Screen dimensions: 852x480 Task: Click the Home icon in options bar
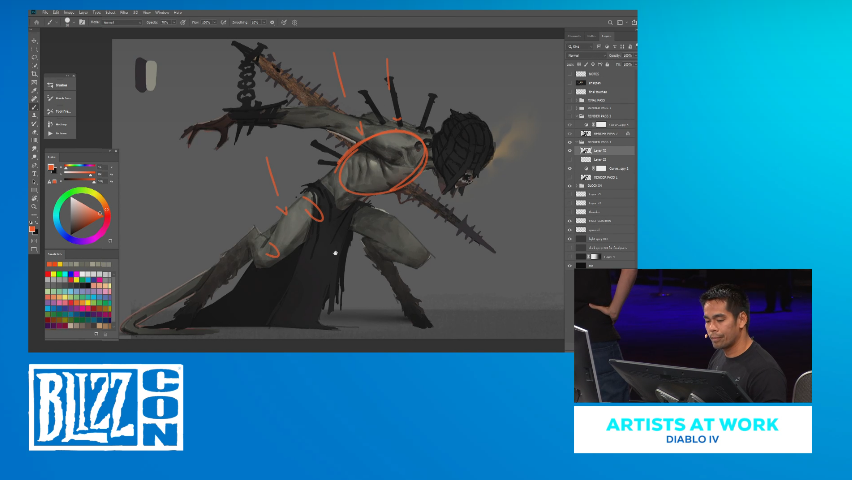pos(36,22)
